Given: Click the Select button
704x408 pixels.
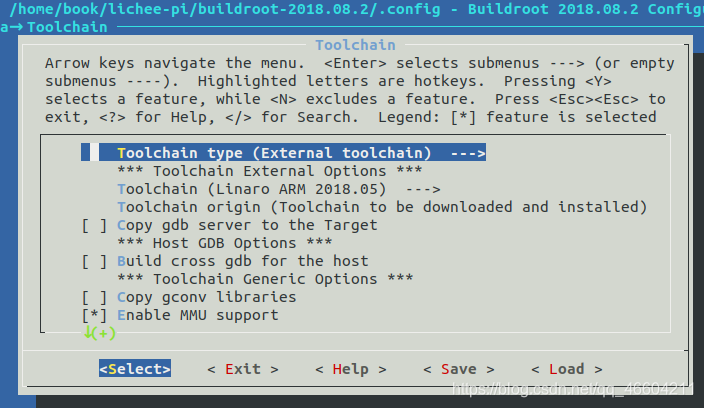Looking at the screenshot, I should click(135, 369).
